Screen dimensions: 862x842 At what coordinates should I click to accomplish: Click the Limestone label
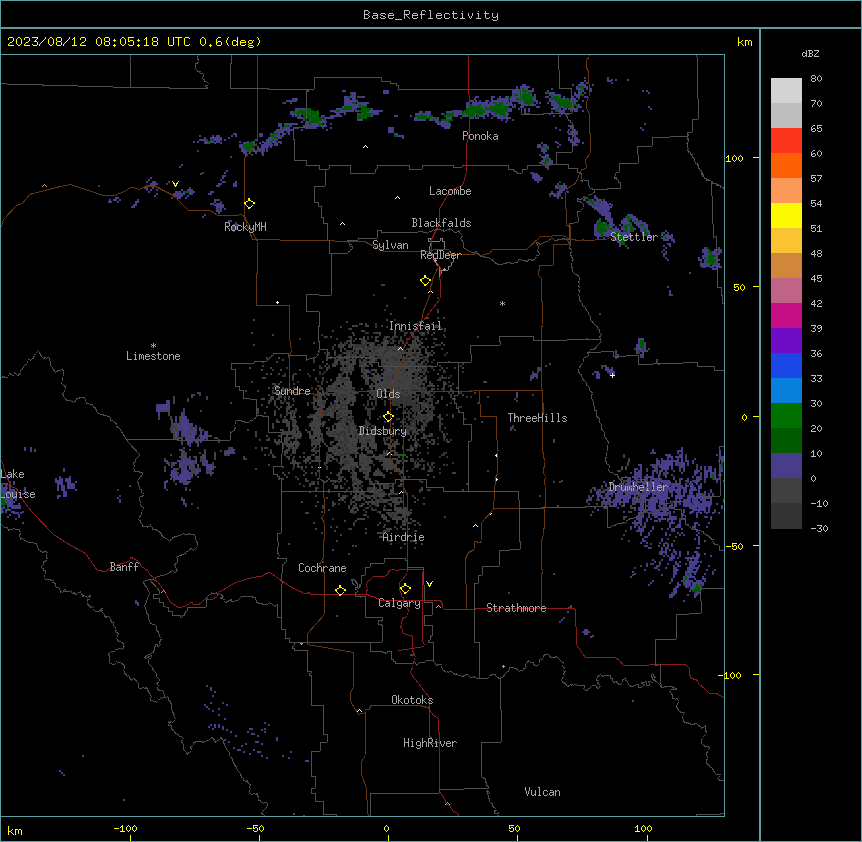point(153,356)
